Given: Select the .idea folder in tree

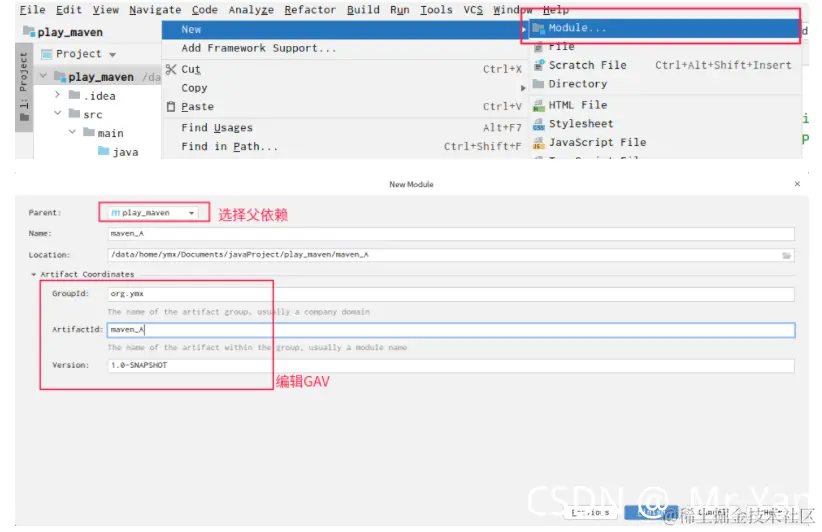Looking at the screenshot, I should pos(92,95).
